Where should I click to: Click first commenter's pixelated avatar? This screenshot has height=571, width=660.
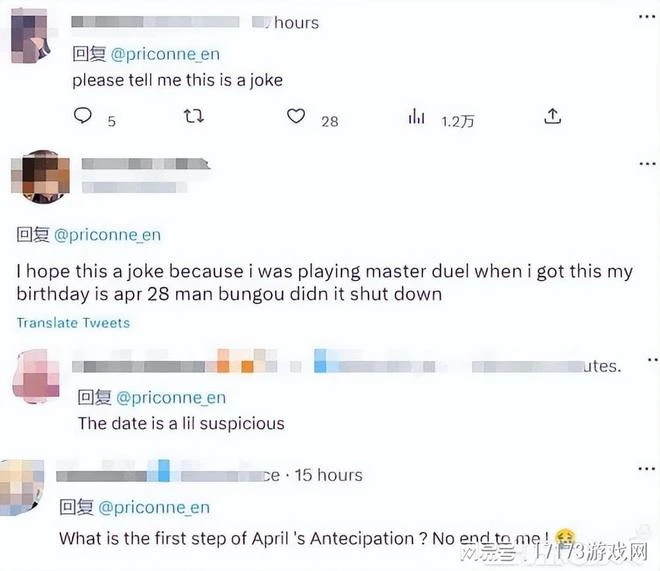pyautogui.click(x=31, y=37)
